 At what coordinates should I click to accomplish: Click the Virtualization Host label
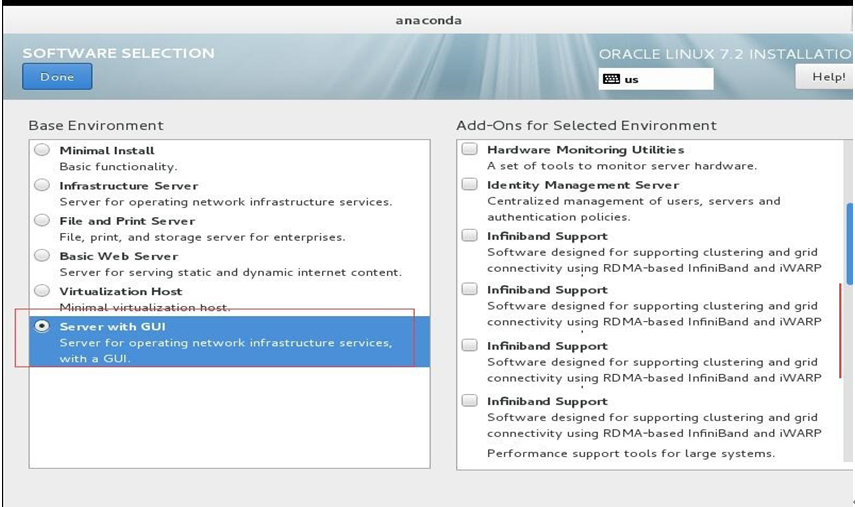click(x=121, y=291)
